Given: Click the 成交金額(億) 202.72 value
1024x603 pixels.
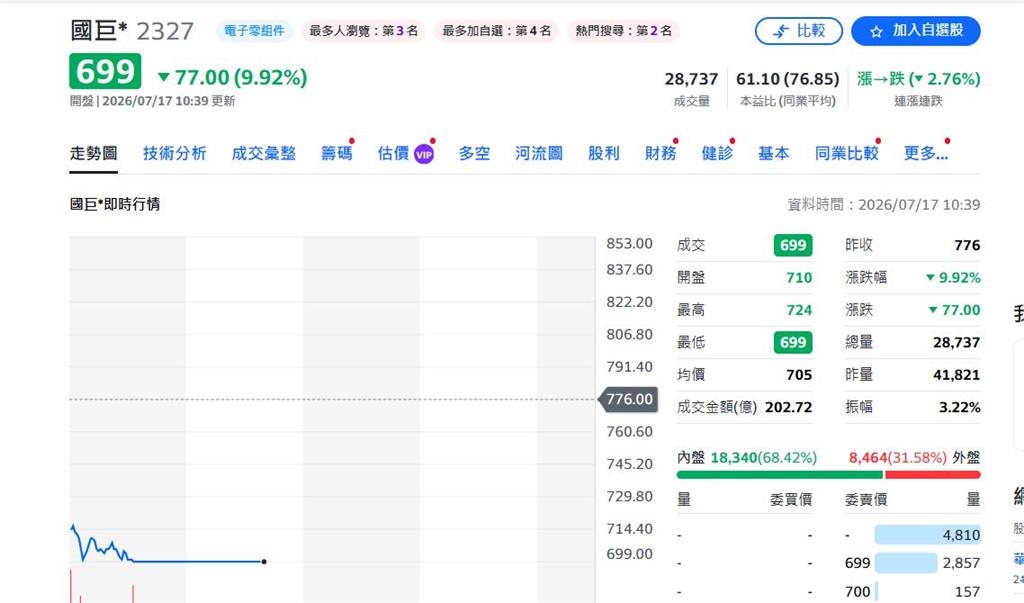Looking at the screenshot, I should pyautogui.click(x=788, y=407).
